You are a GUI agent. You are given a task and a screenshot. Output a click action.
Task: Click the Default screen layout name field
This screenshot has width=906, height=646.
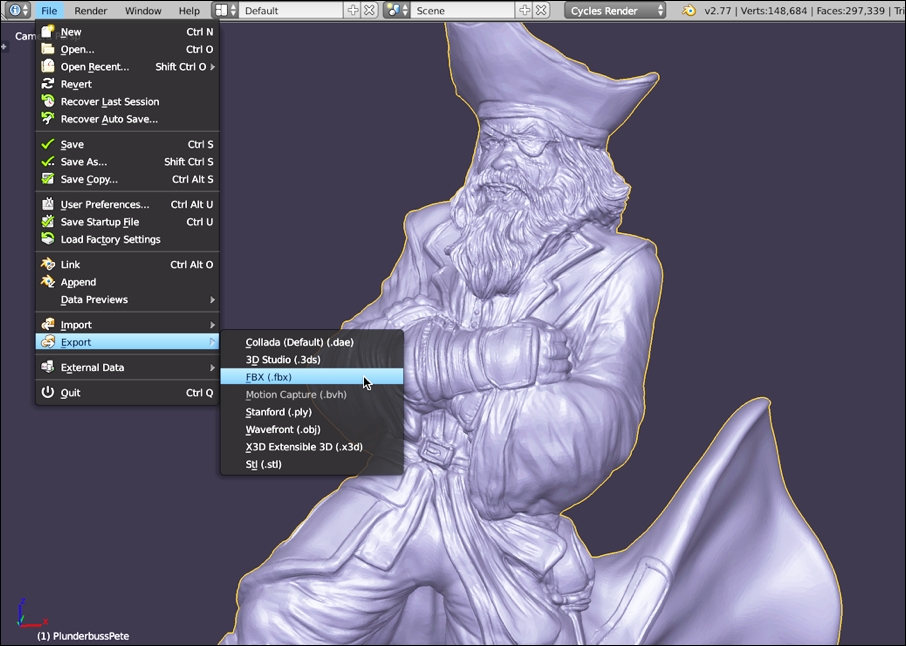click(x=291, y=10)
